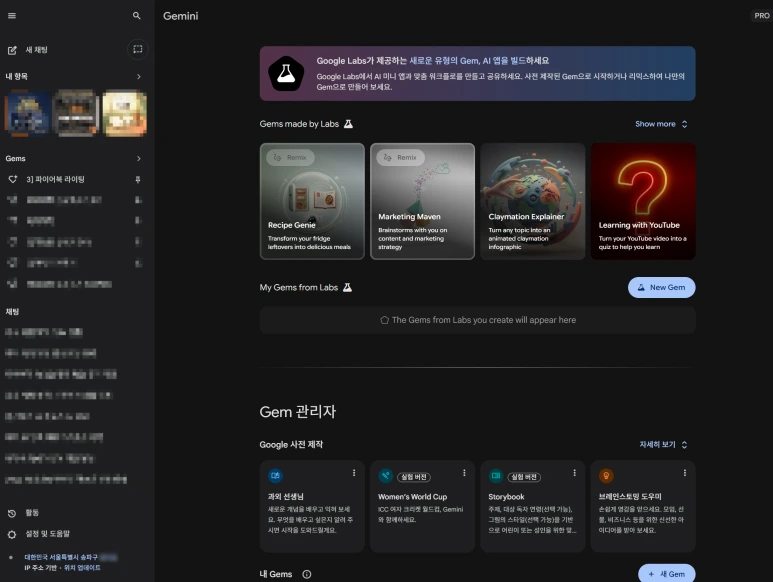This screenshot has height=582, width=773.
Task: Click the Storybook teal book icon
Action: [x=496, y=476]
